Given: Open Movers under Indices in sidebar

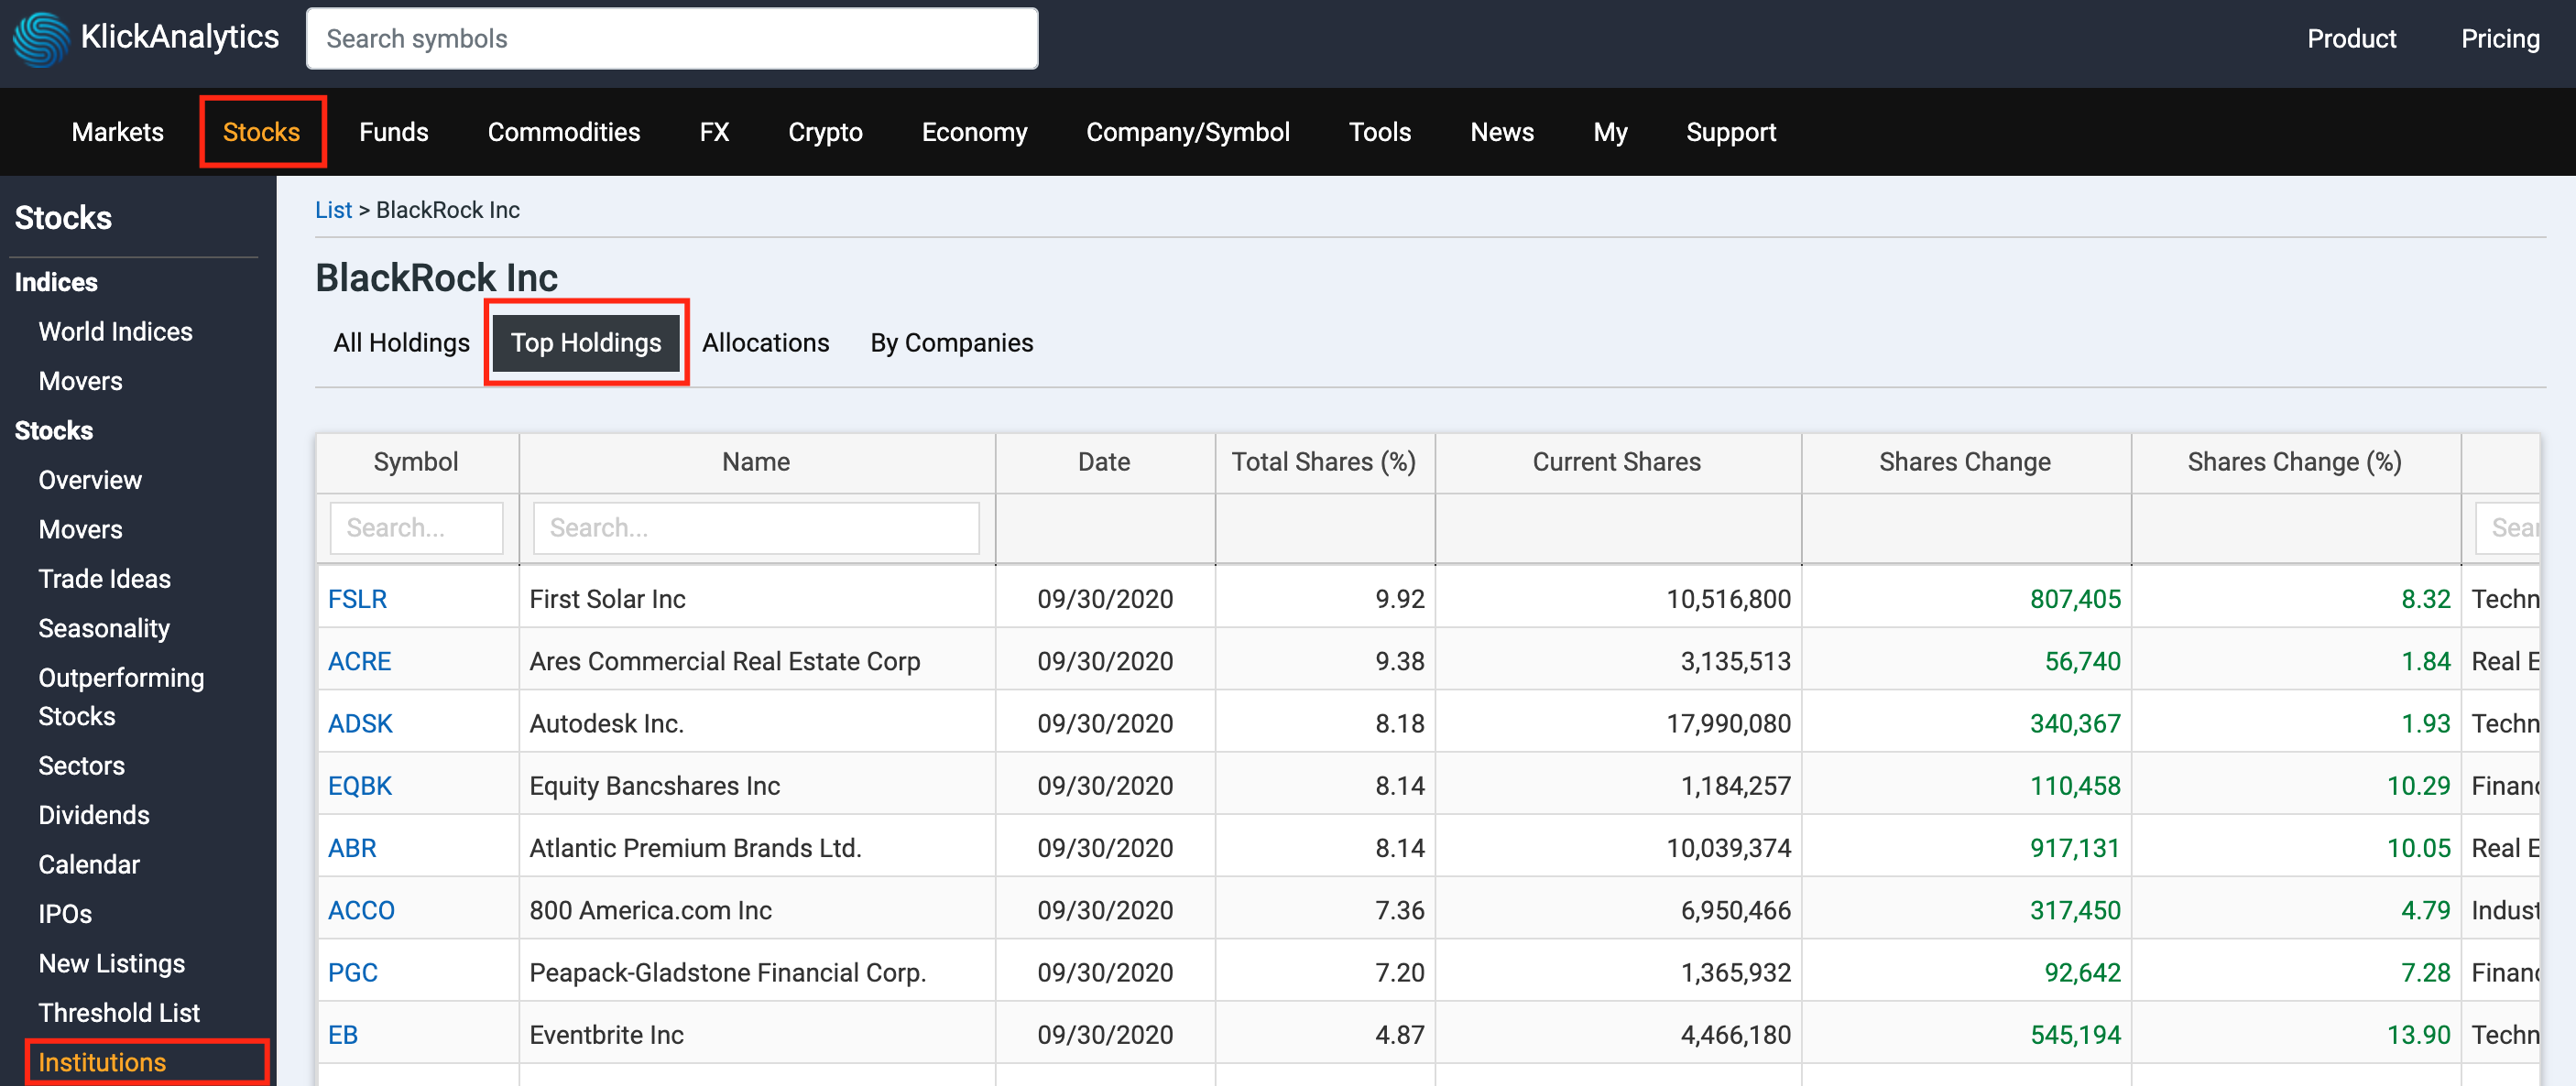Looking at the screenshot, I should (x=80, y=381).
